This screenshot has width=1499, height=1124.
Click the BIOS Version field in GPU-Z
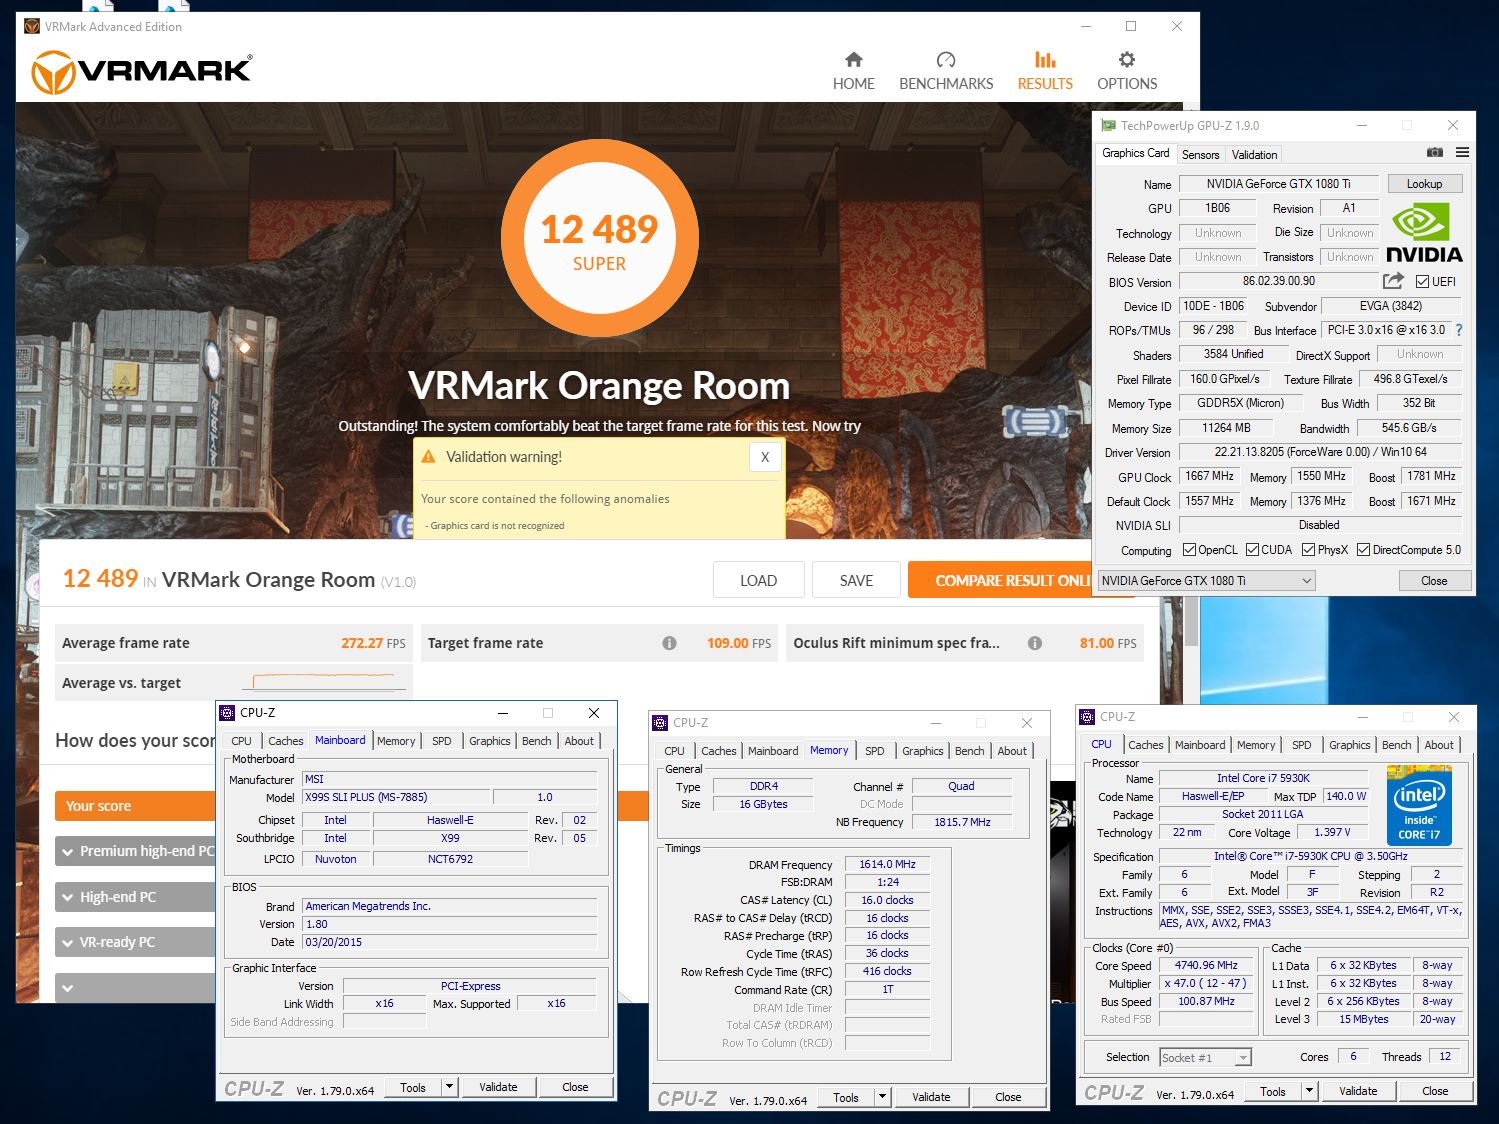[1278, 282]
